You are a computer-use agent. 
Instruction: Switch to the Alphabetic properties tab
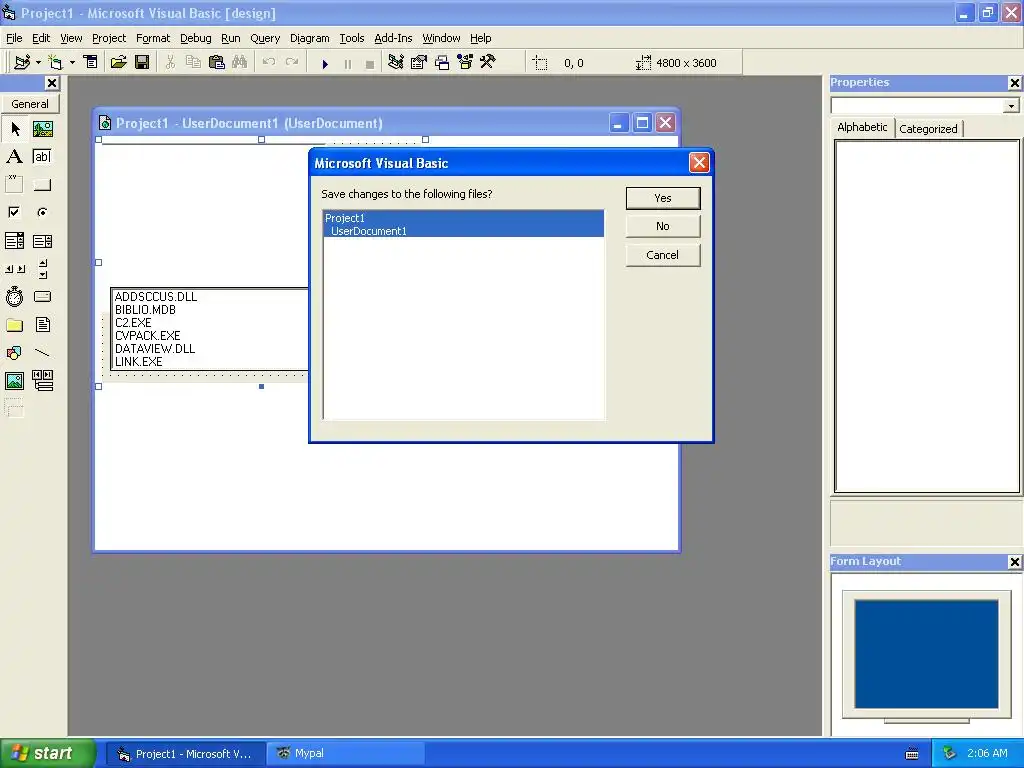[862, 127]
